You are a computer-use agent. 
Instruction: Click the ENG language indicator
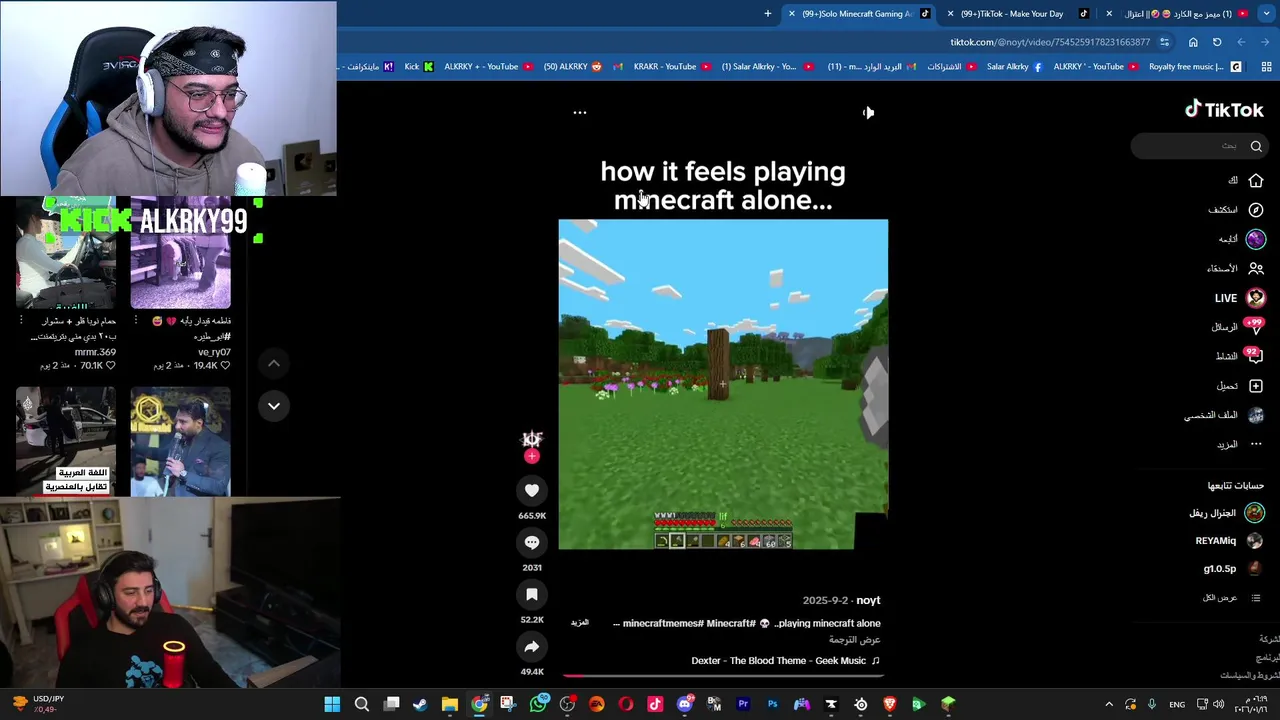[1177, 704]
